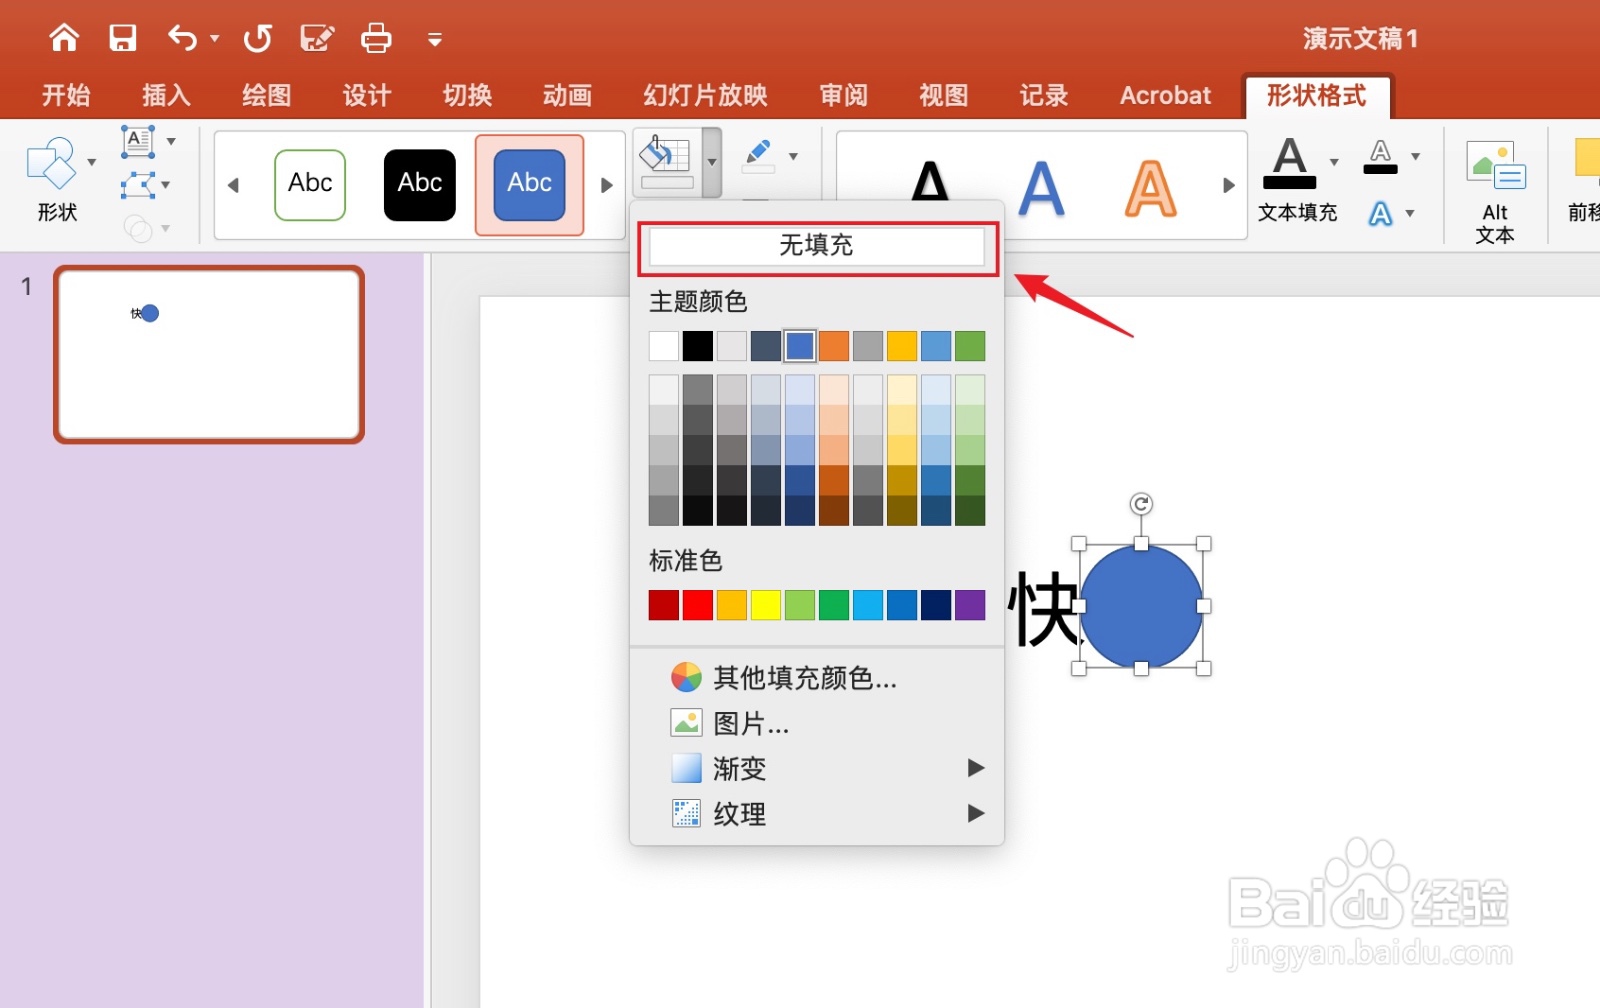Pick the gold theme color swatch
This screenshot has height=1008, width=1600.
click(x=902, y=346)
